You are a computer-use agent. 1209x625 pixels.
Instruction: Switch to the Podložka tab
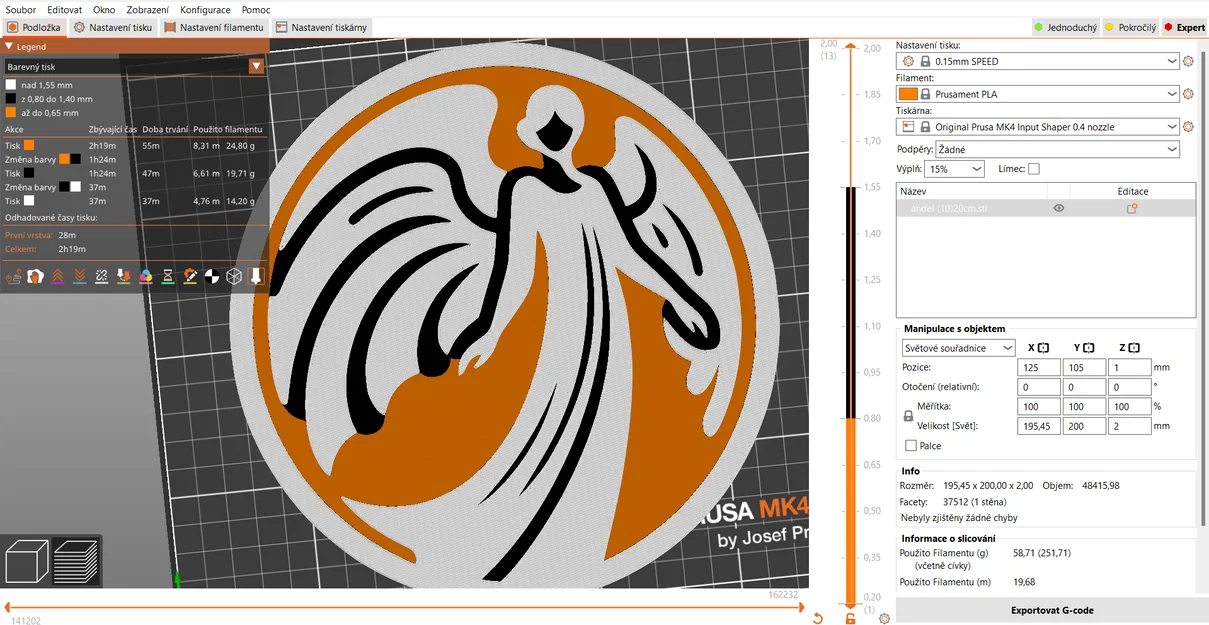coord(34,28)
